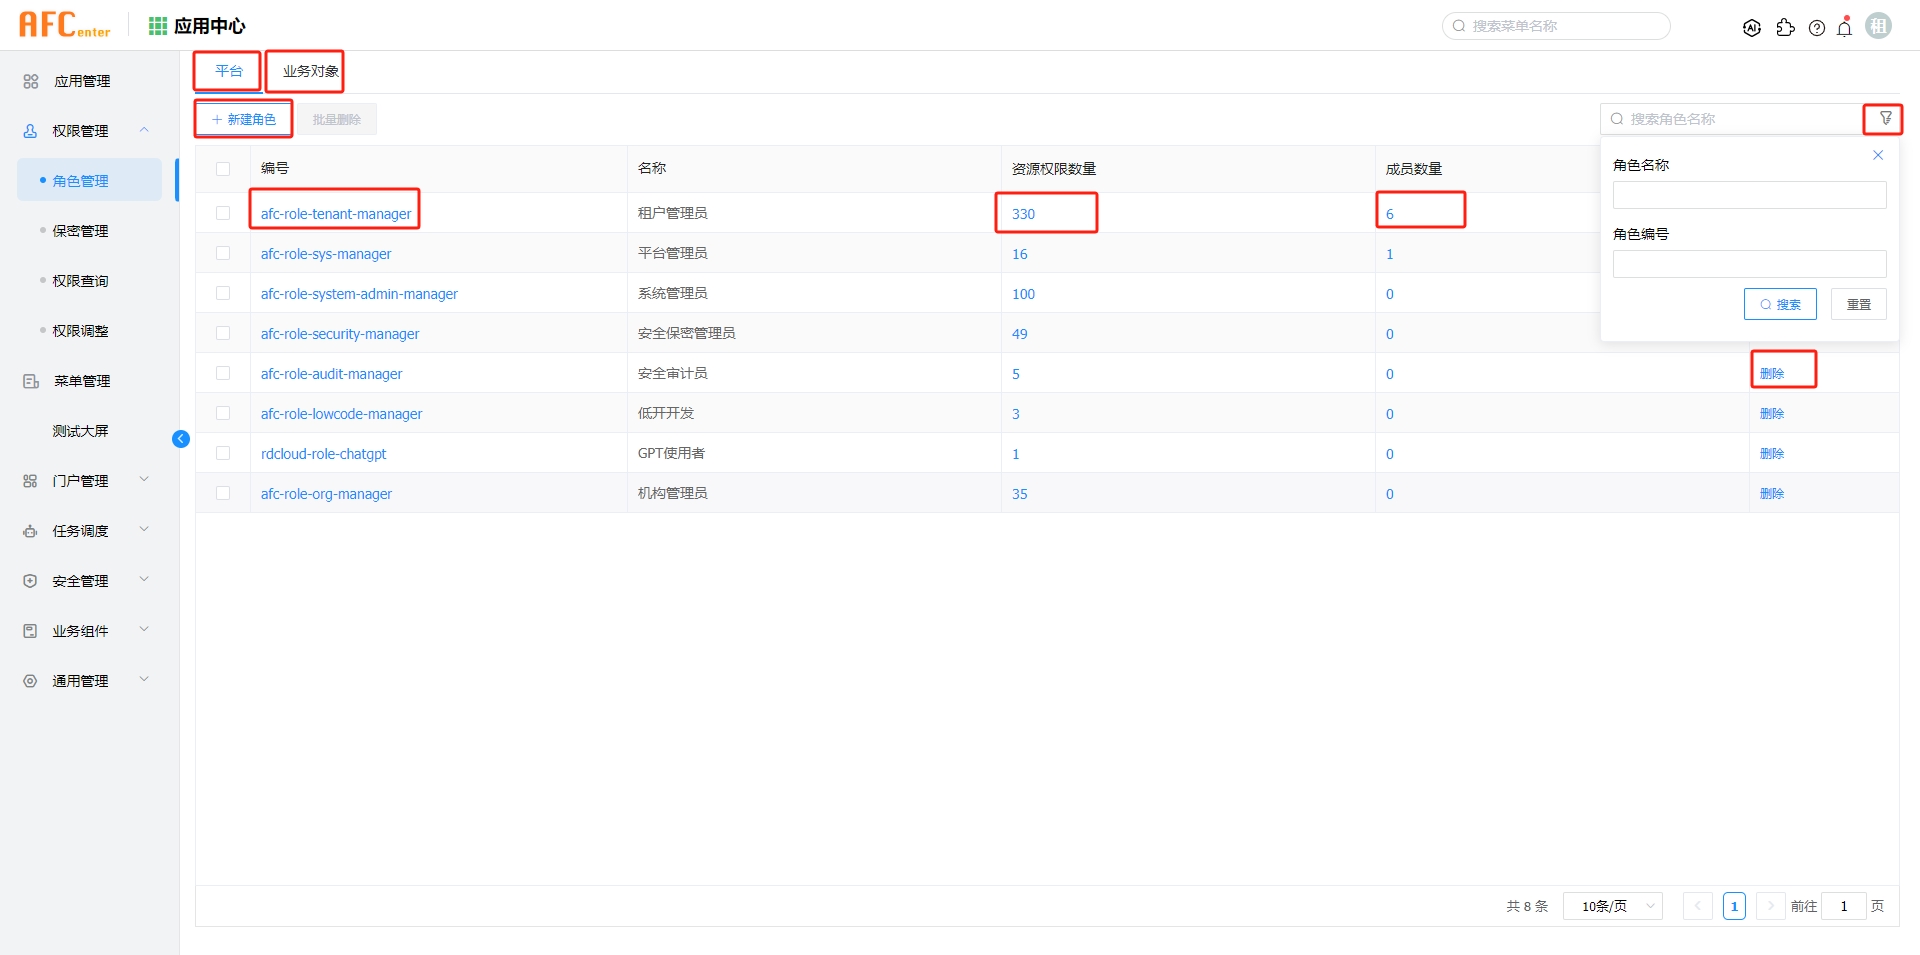Click the plugin puzzle icon in header
Viewport: 1920px width, 955px height.
(1786, 27)
